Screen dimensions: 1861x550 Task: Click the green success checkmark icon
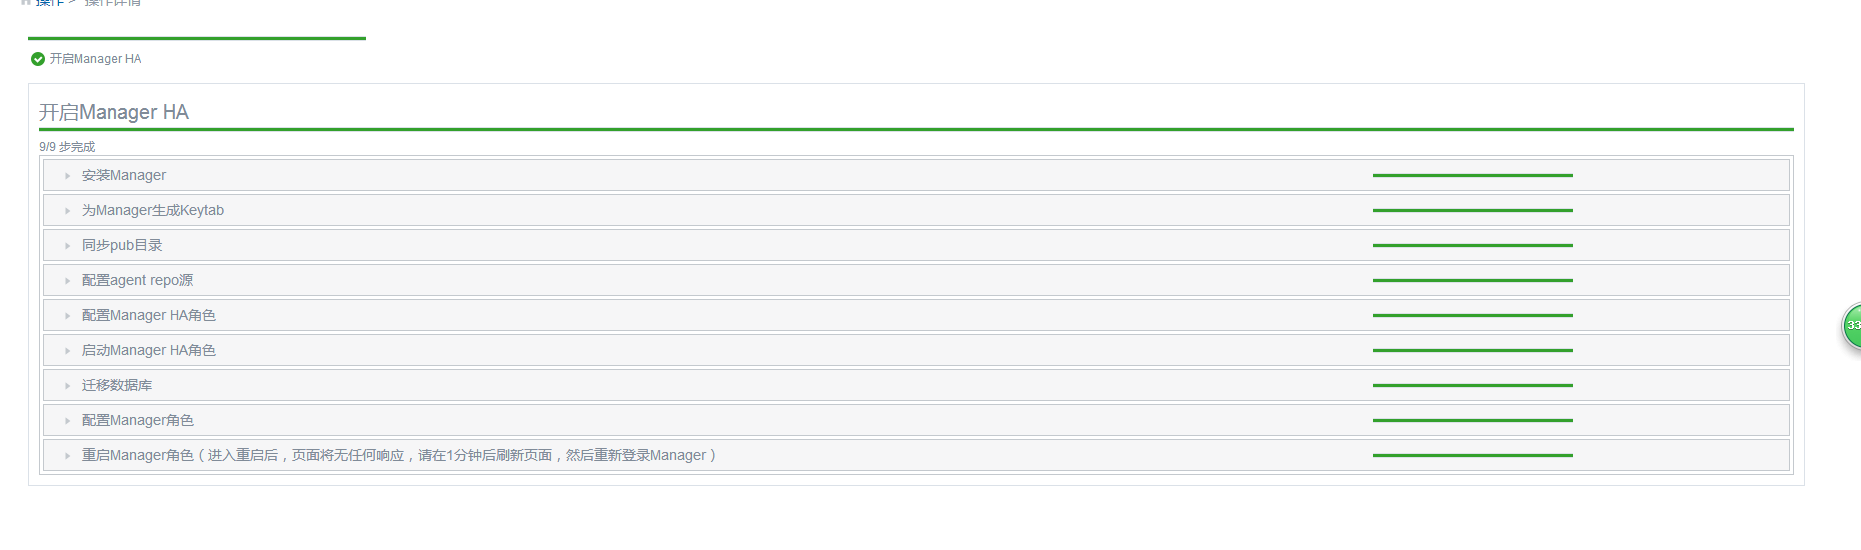38,59
